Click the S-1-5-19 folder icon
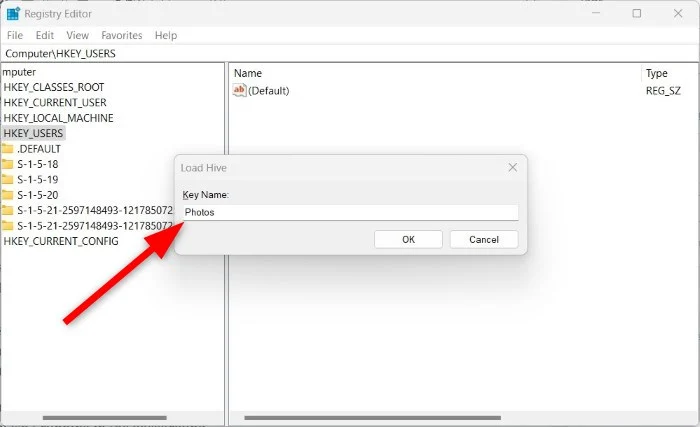 tap(7, 180)
